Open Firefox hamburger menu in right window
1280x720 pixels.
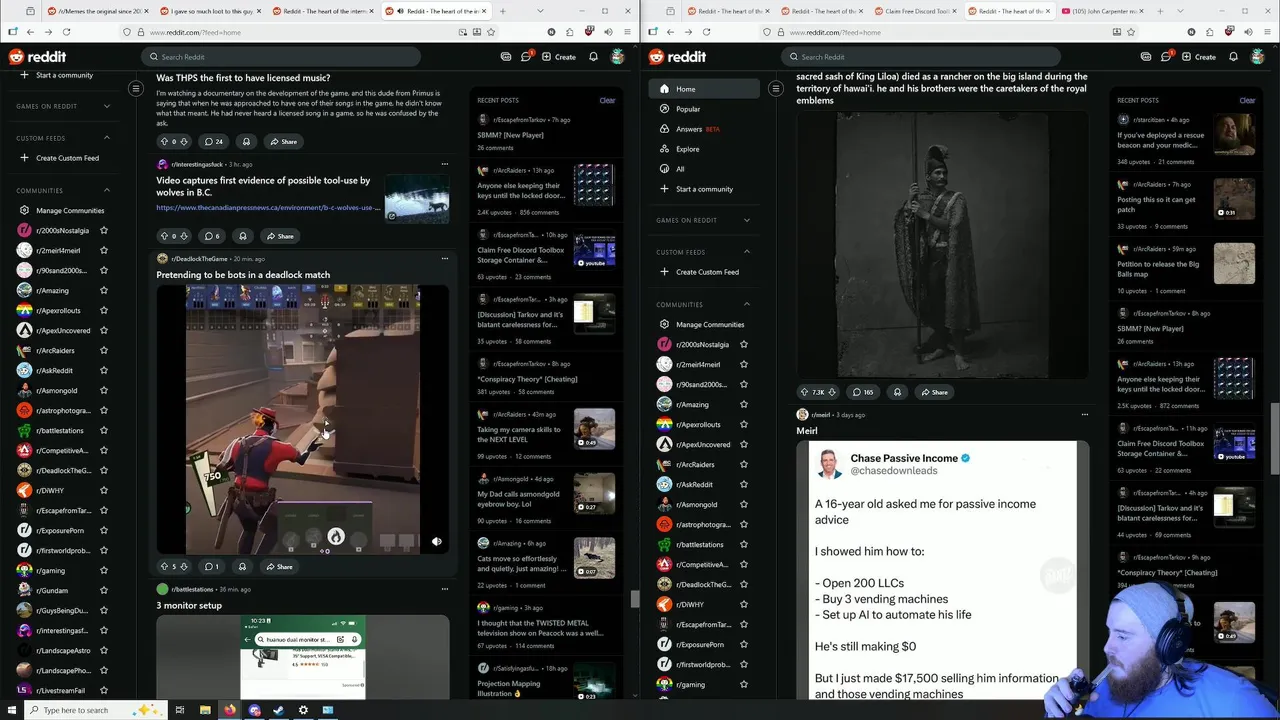1268,32
